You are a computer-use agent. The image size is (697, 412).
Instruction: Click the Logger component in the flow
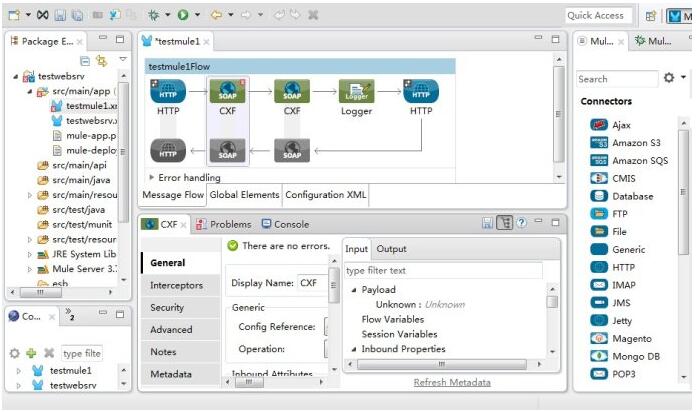[x=355, y=95]
